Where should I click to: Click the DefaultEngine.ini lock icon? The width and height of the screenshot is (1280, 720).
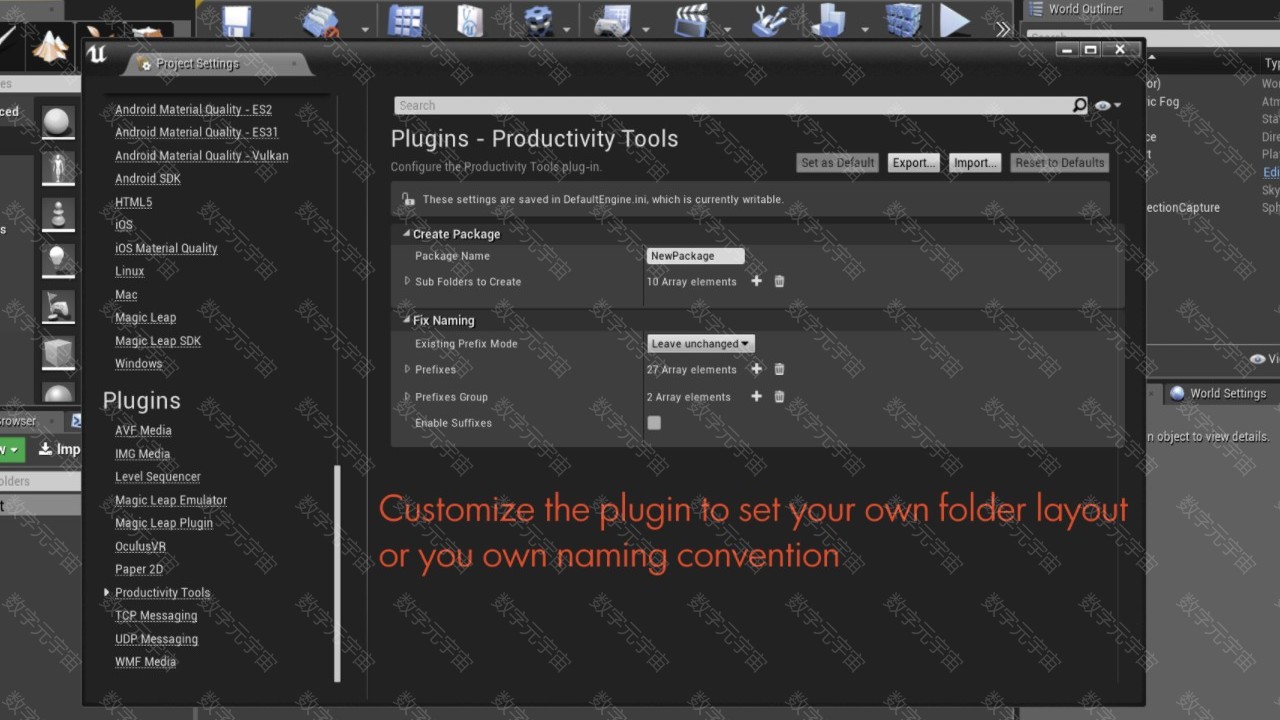coord(408,200)
